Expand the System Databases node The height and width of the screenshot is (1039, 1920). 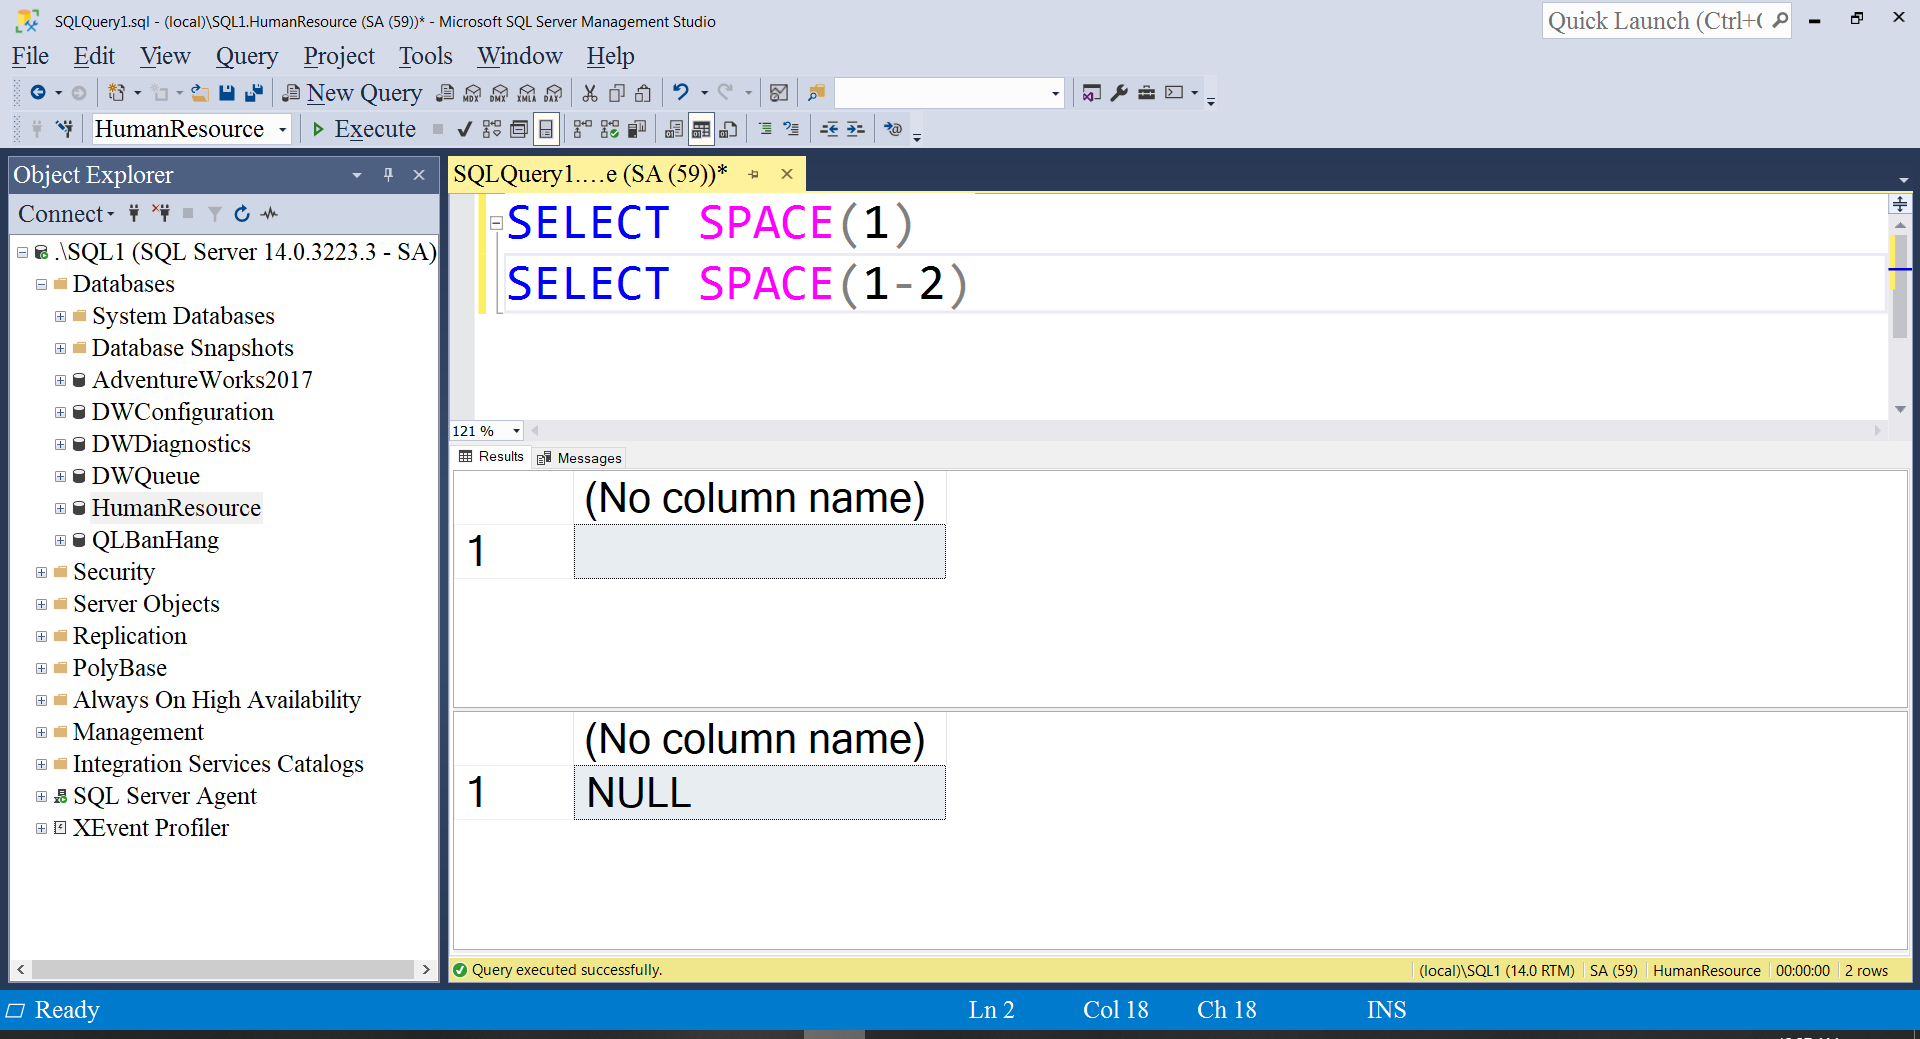(x=60, y=317)
